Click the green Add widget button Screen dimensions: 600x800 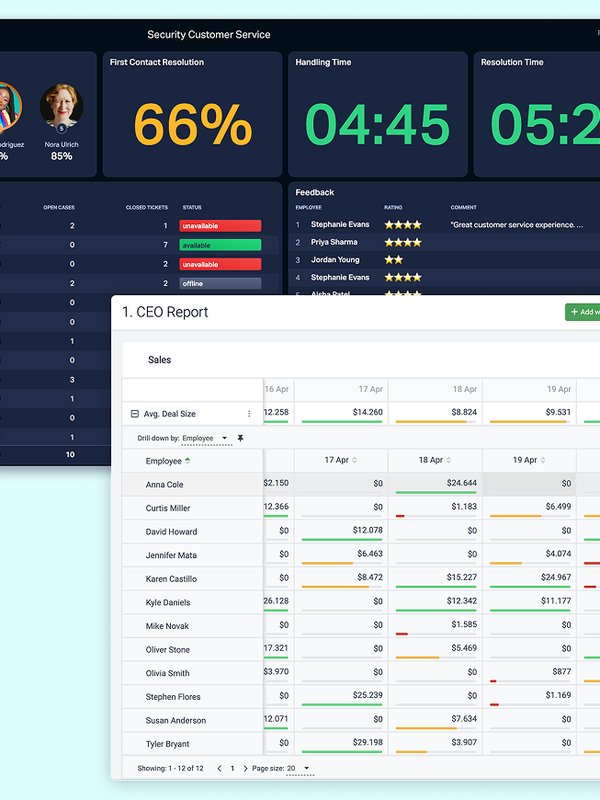[584, 313]
